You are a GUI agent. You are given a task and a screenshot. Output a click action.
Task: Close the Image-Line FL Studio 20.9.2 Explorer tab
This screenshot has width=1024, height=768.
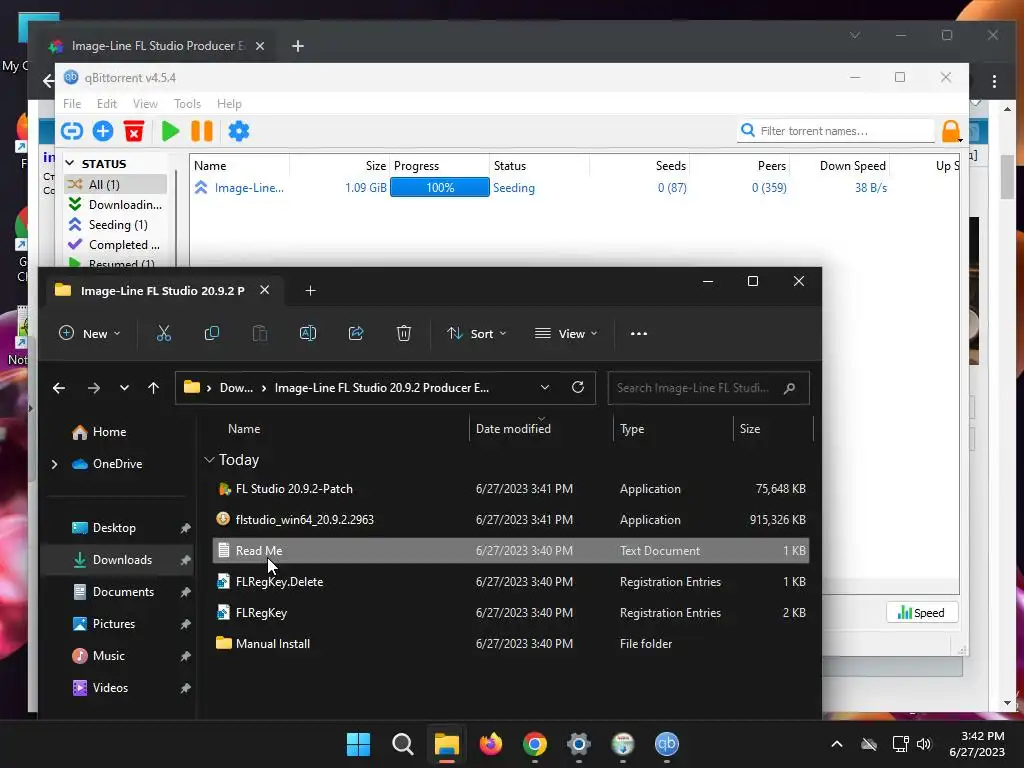pos(264,290)
